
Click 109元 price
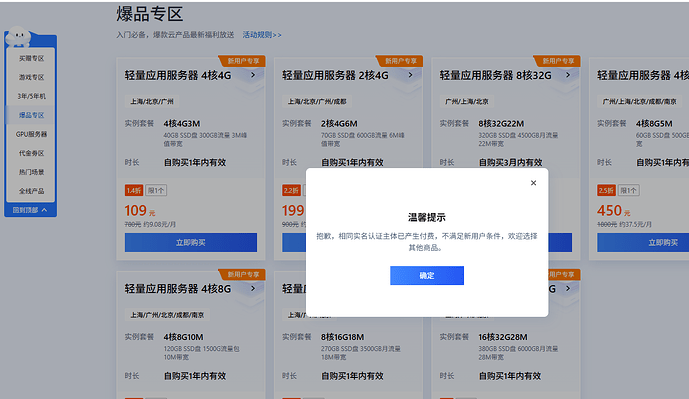[140, 211]
